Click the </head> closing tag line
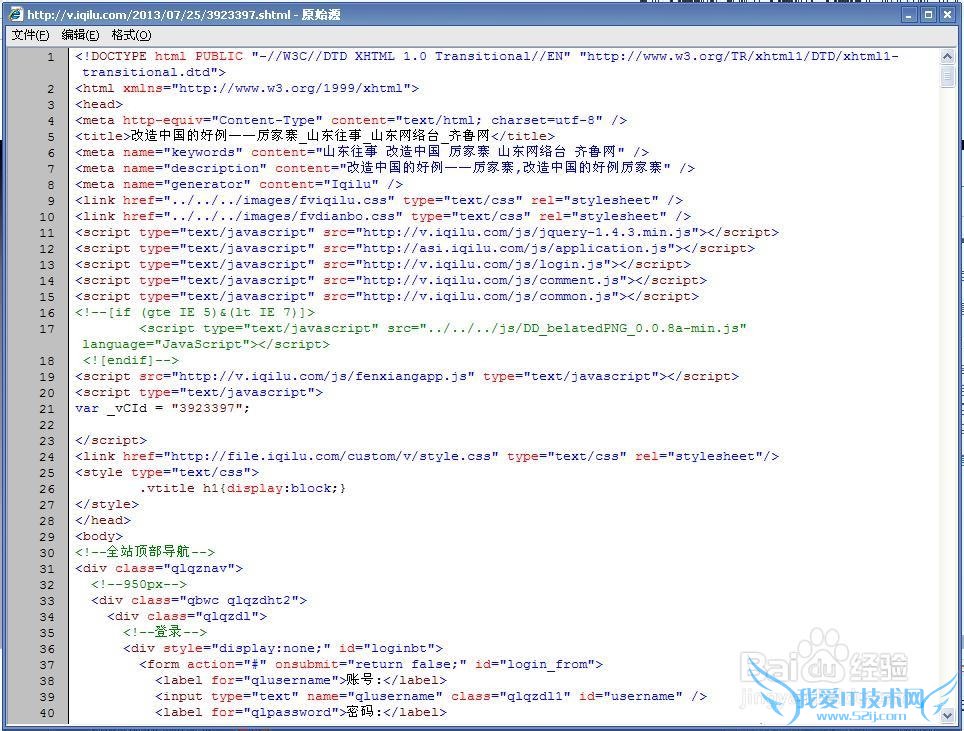 click(x=103, y=520)
